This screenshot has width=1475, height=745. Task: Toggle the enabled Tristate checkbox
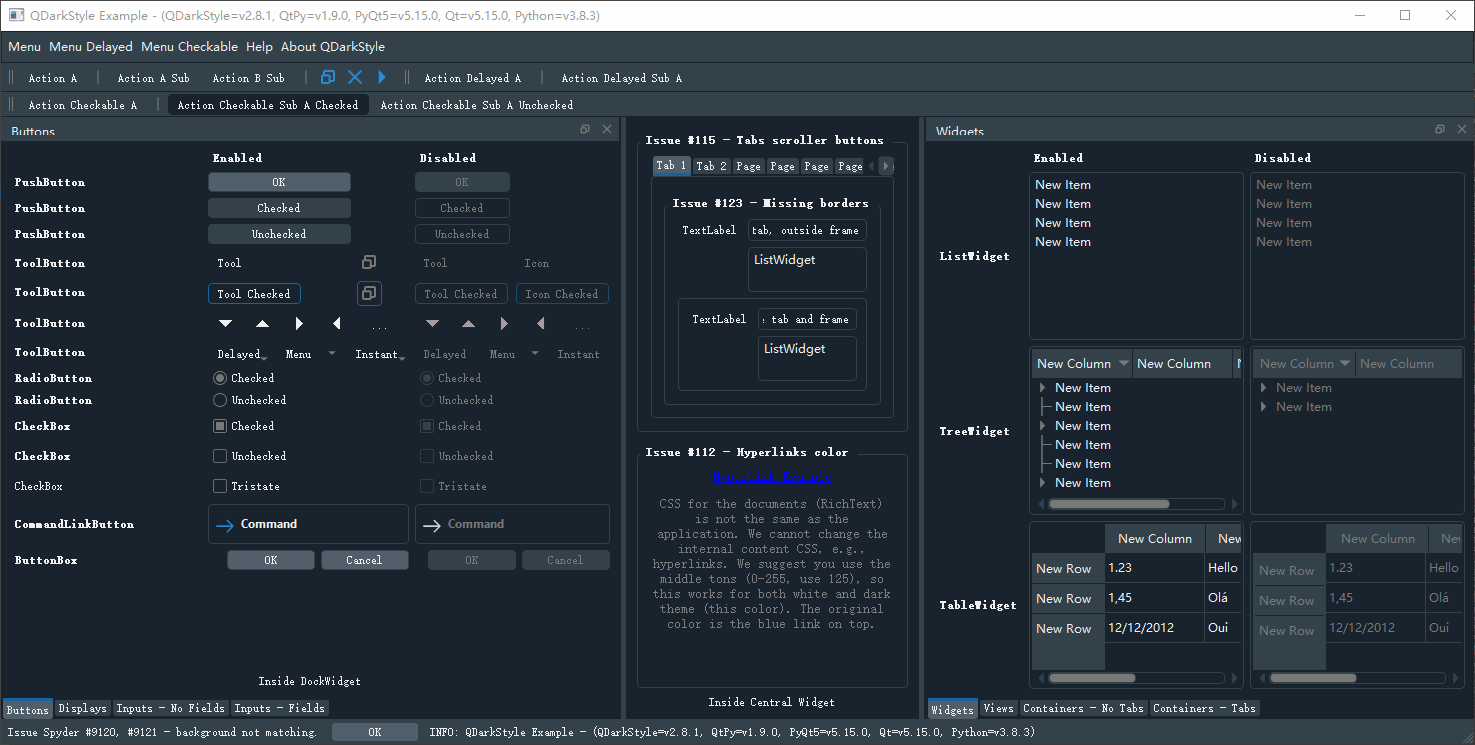[246, 486]
